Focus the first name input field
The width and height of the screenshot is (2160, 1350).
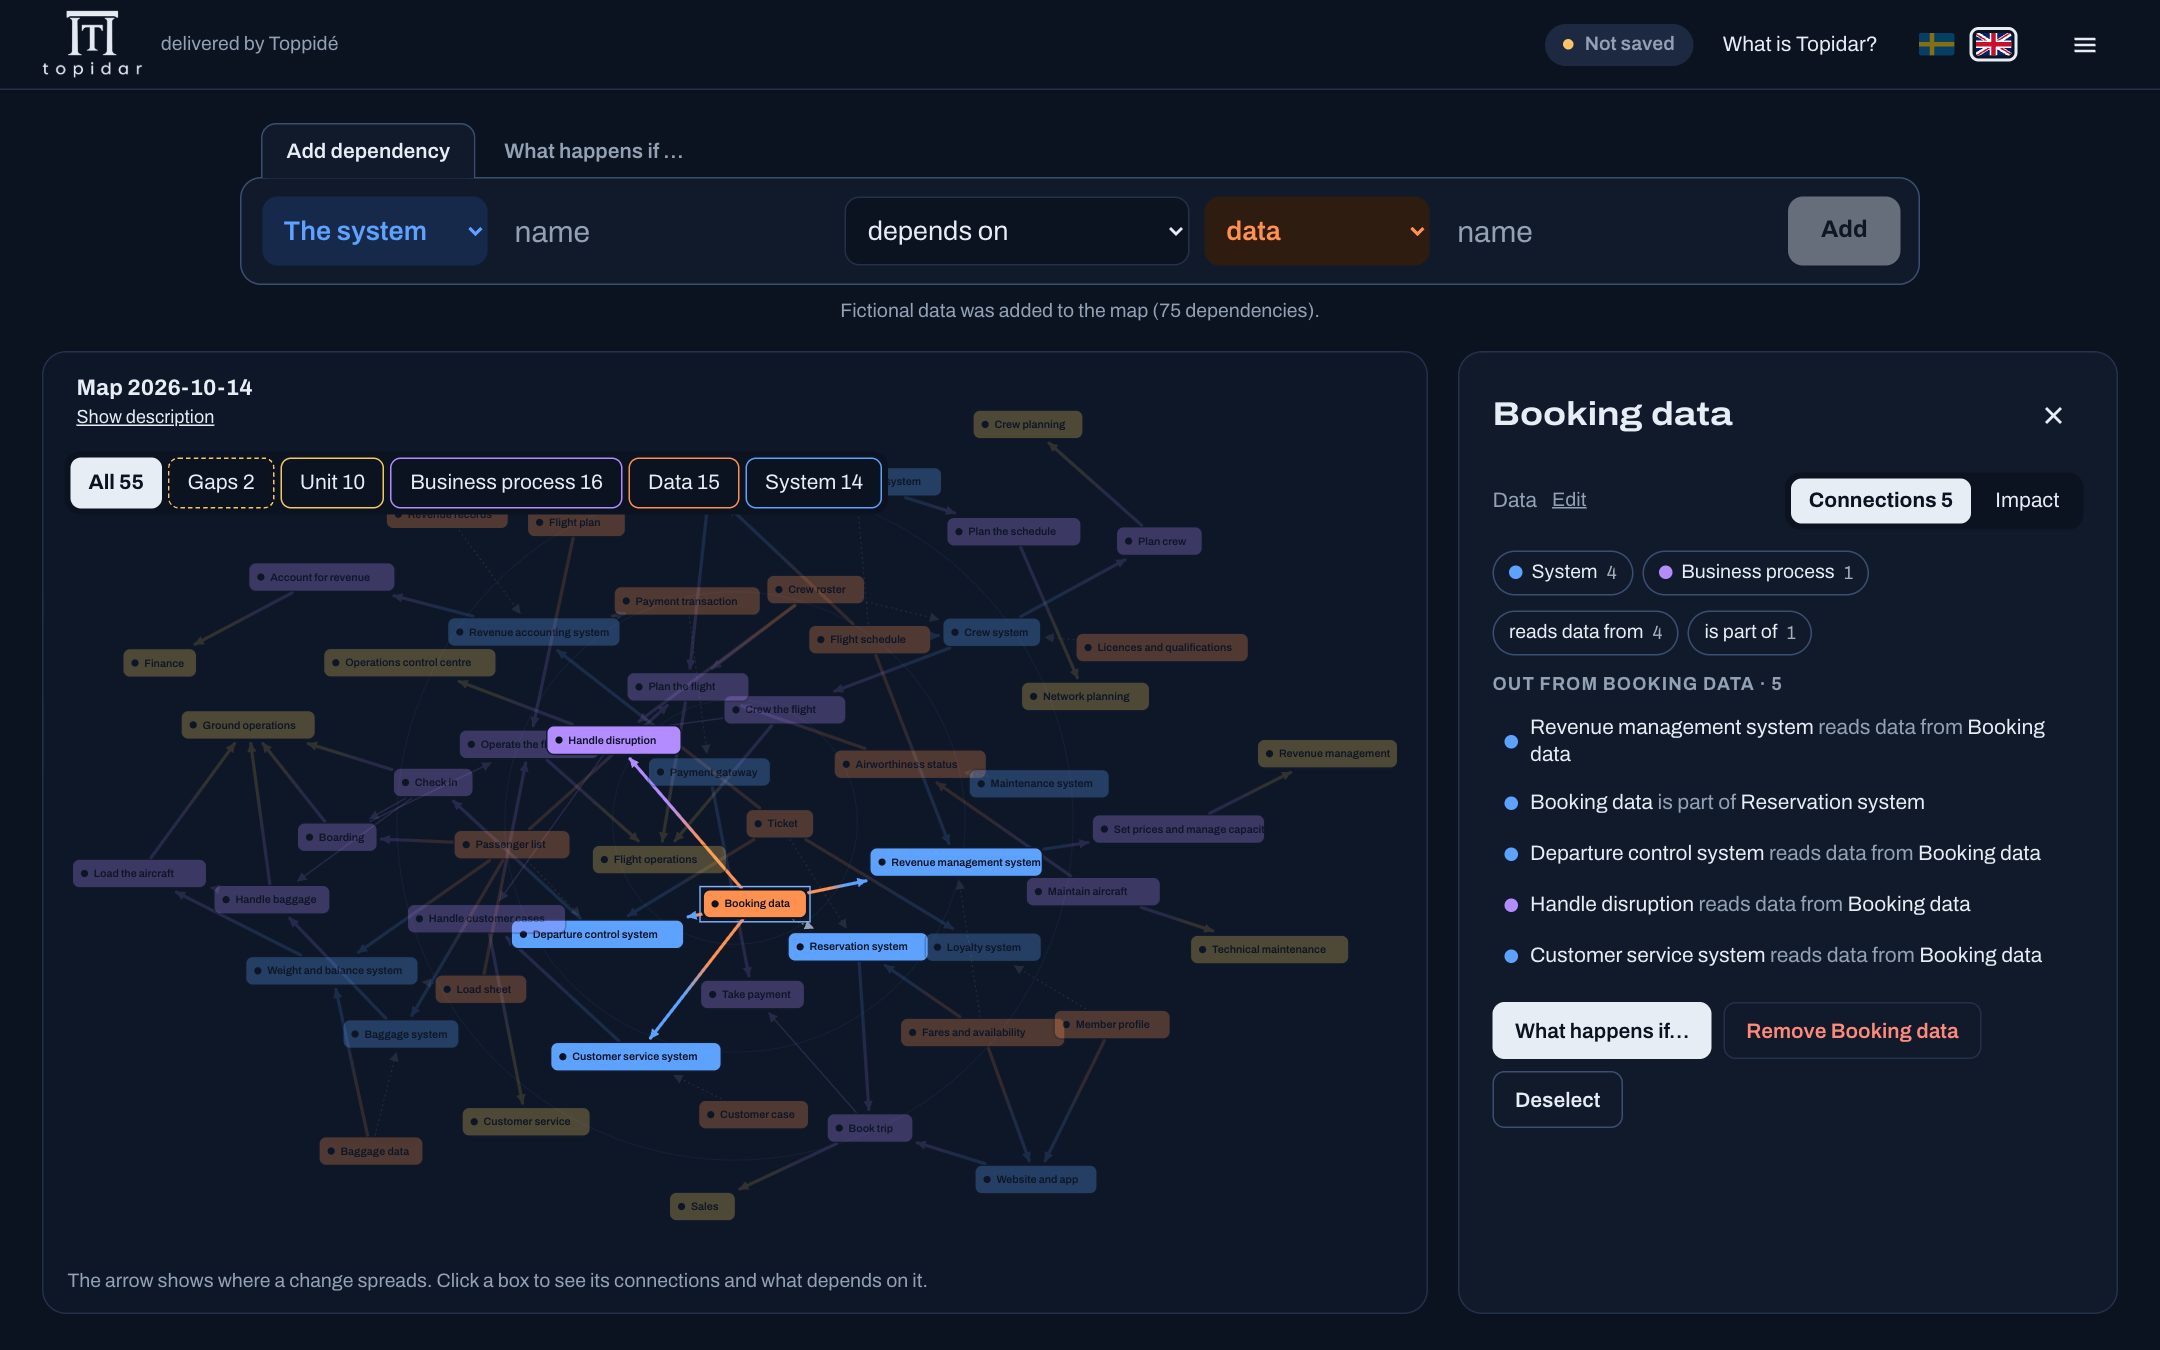(667, 231)
